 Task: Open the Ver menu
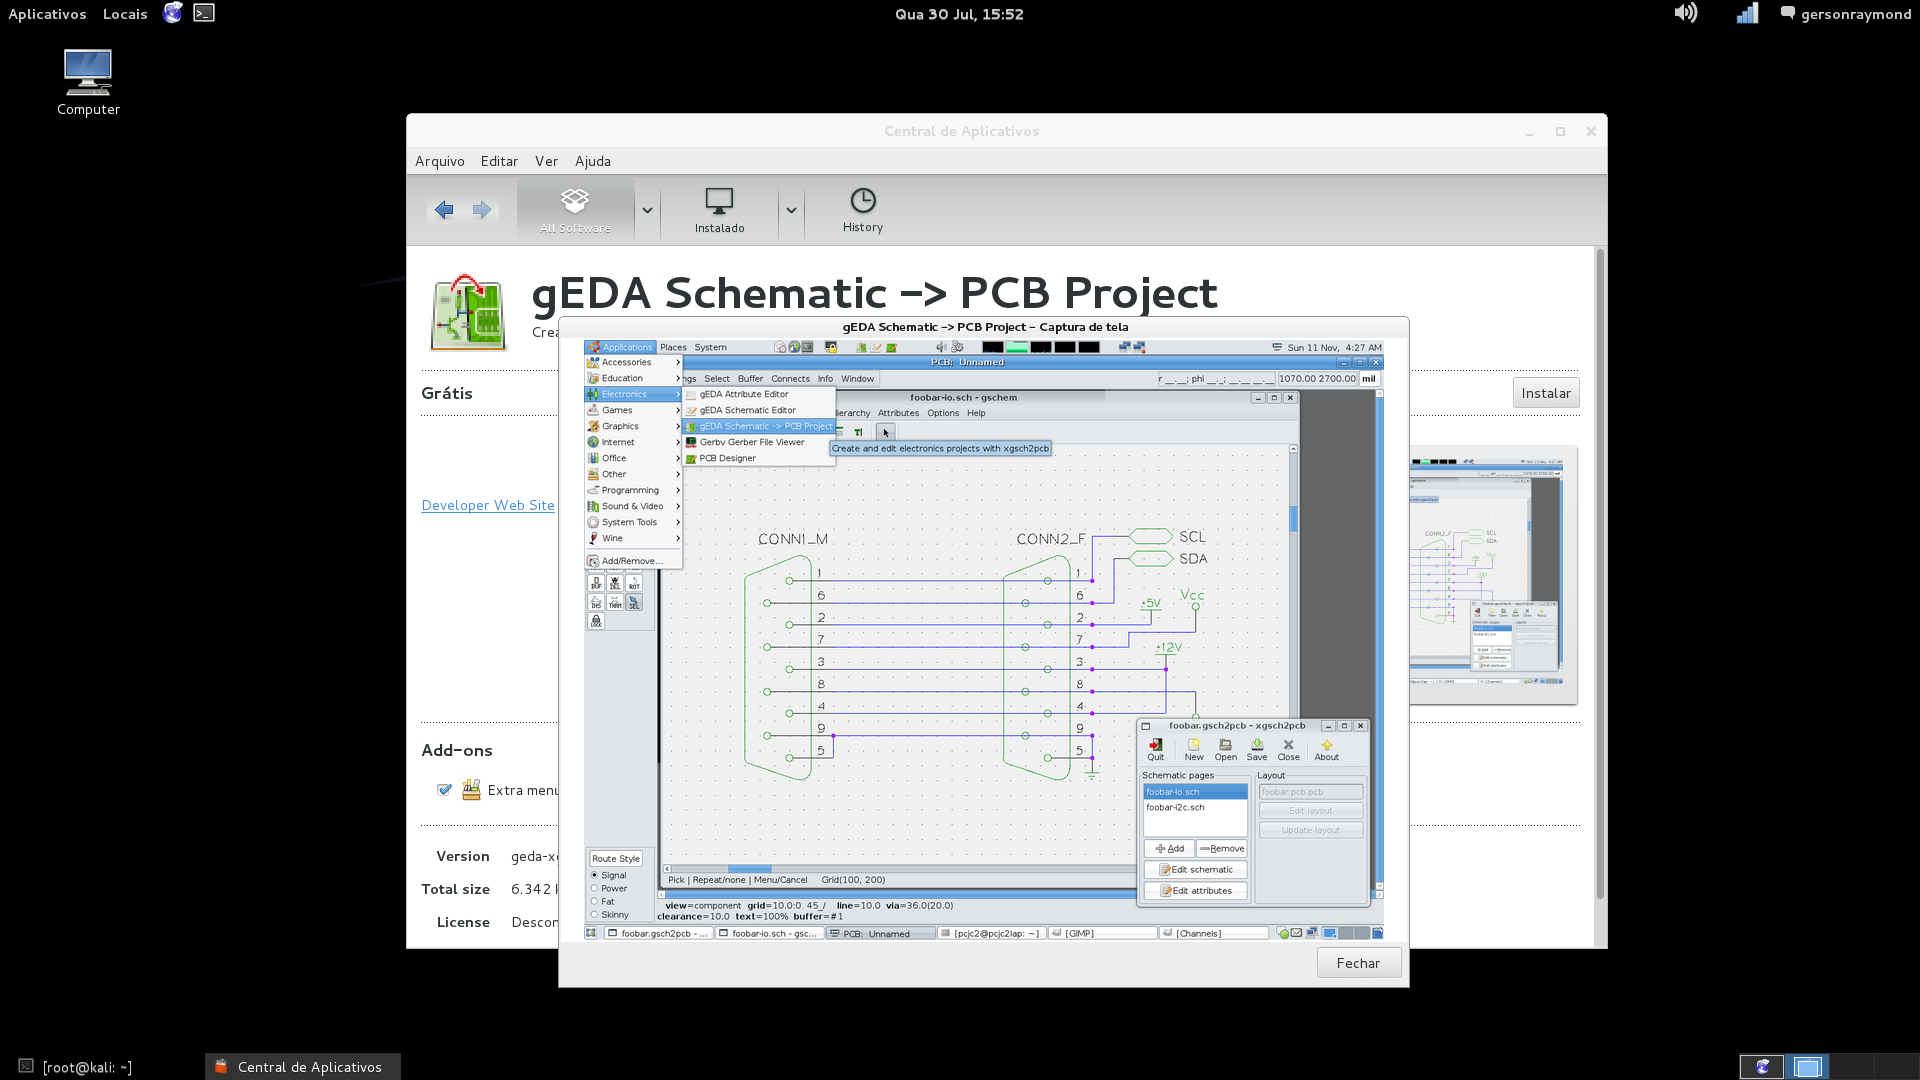click(x=546, y=161)
